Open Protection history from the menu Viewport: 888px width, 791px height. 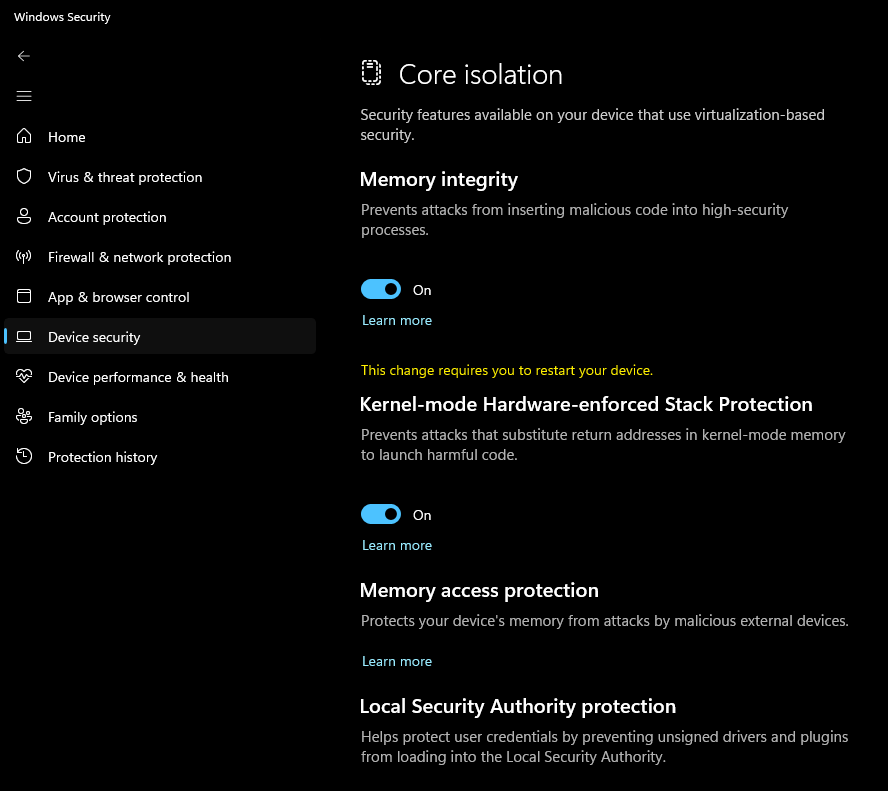tap(102, 456)
